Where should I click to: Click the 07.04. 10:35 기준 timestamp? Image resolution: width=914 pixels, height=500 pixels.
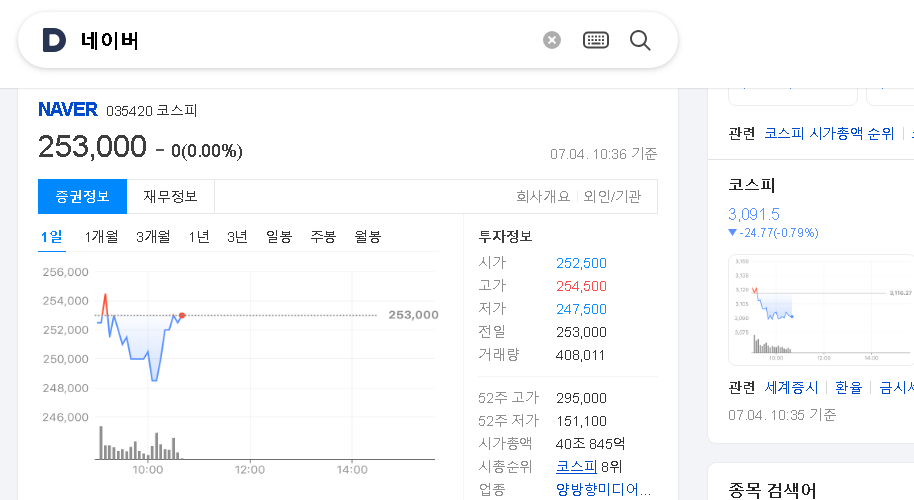click(782, 415)
